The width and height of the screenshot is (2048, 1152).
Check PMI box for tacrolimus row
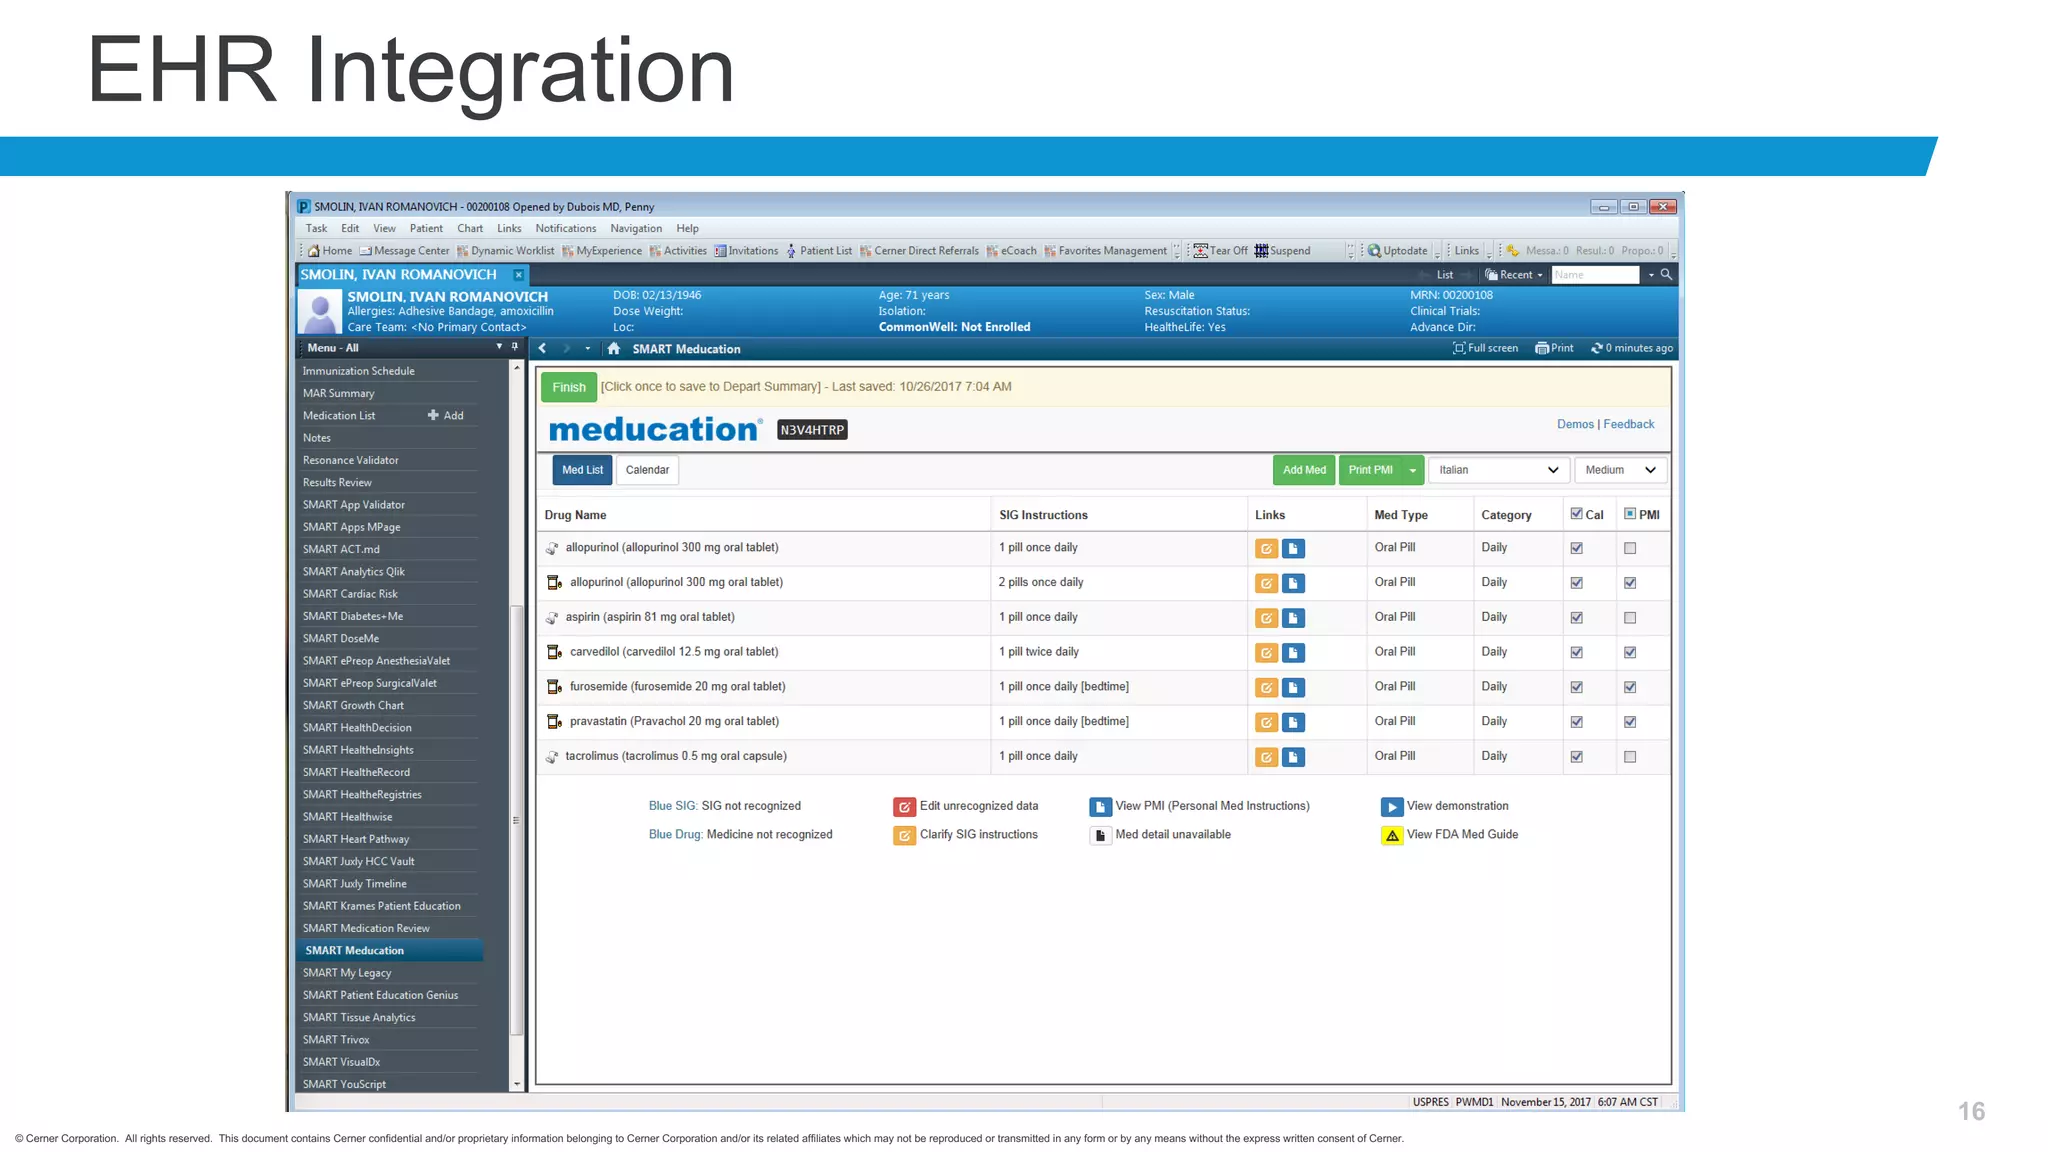[x=1630, y=757]
